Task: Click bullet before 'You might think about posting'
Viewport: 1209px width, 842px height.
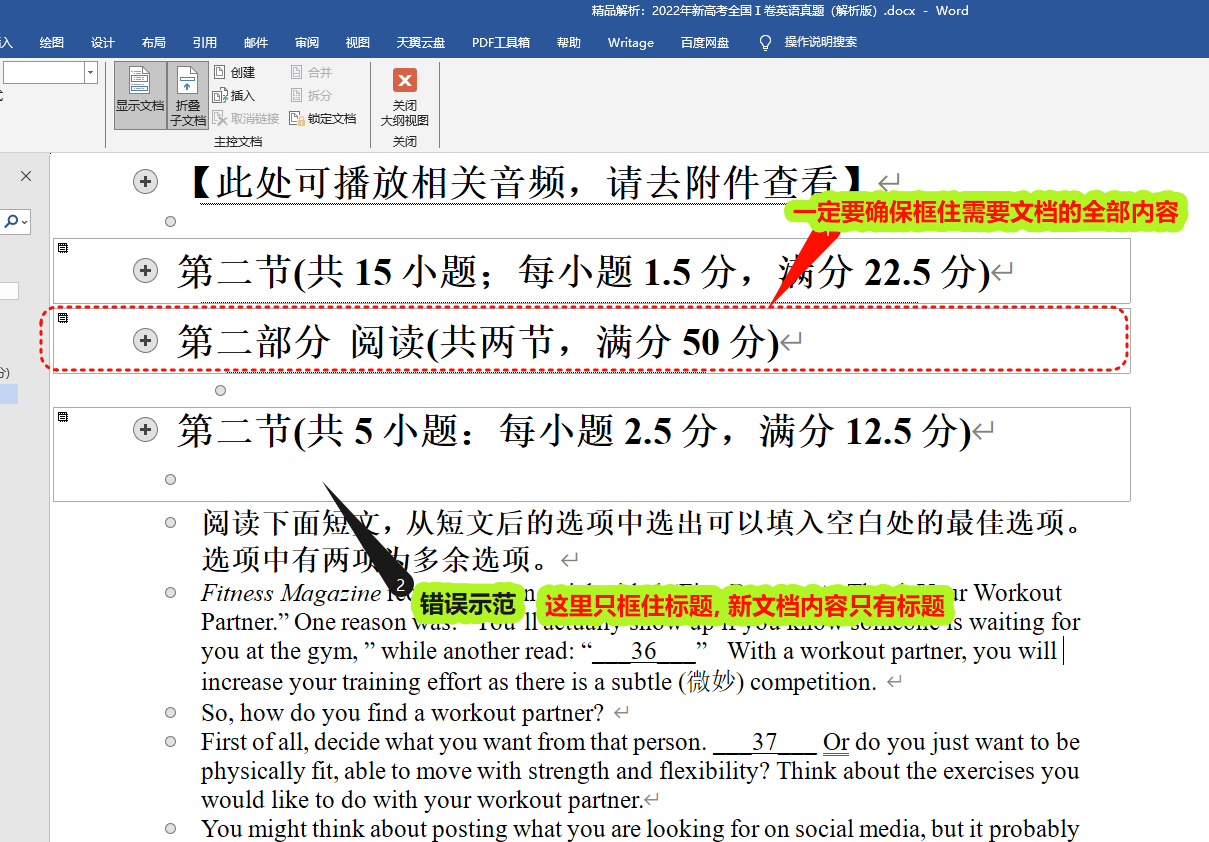Action: click(x=171, y=828)
